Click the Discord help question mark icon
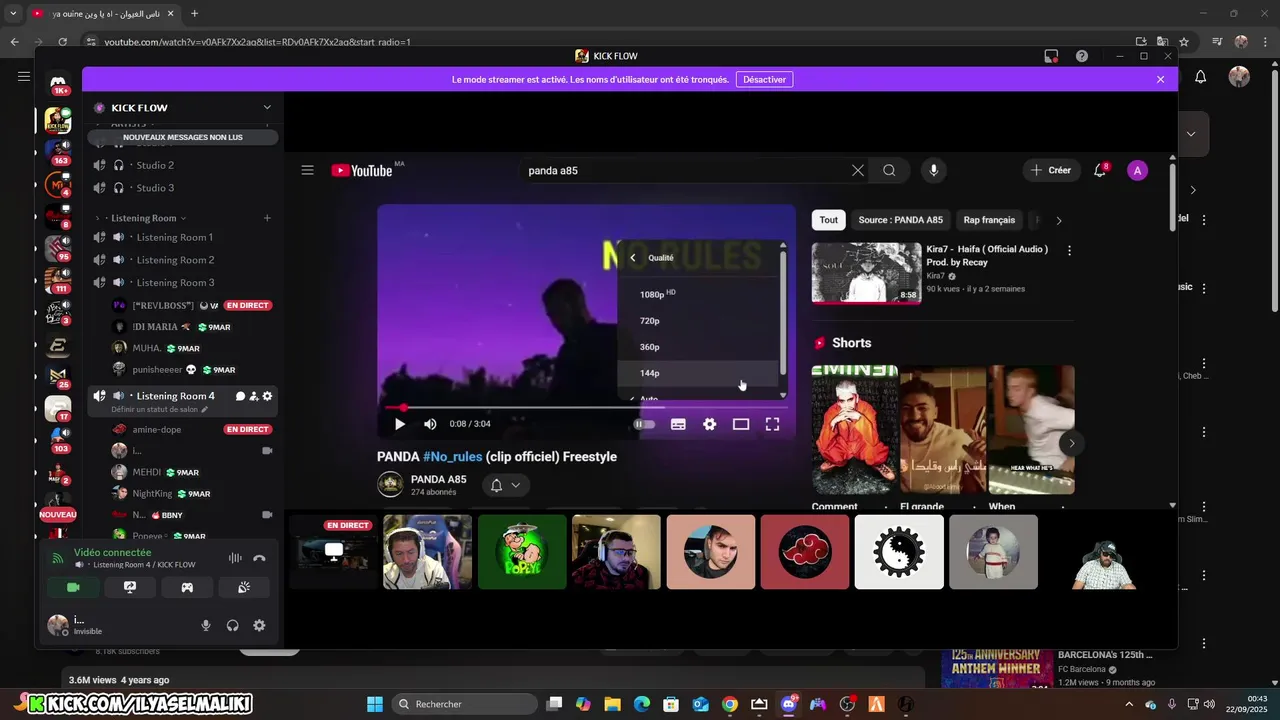This screenshot has width=1280, height=720. coord(1082,56)
